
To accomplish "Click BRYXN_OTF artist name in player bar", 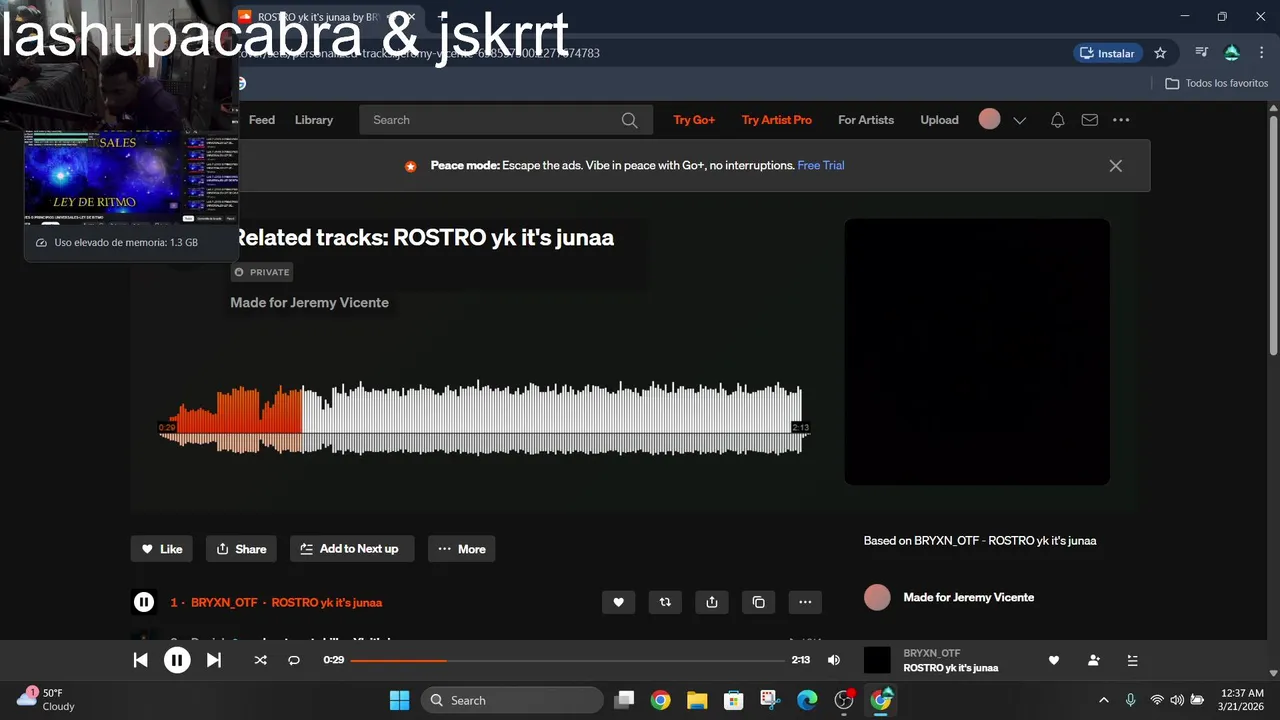I will pos(932,653).
